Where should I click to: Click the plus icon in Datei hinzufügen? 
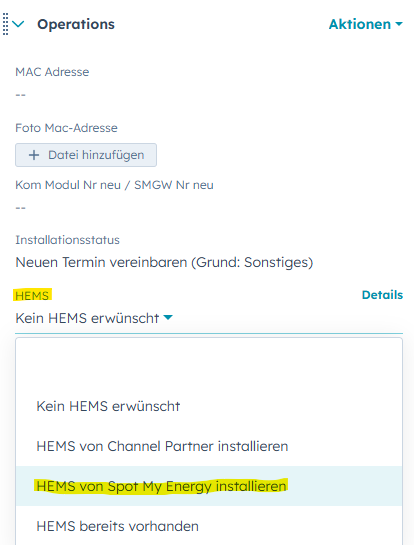point(34,155)
